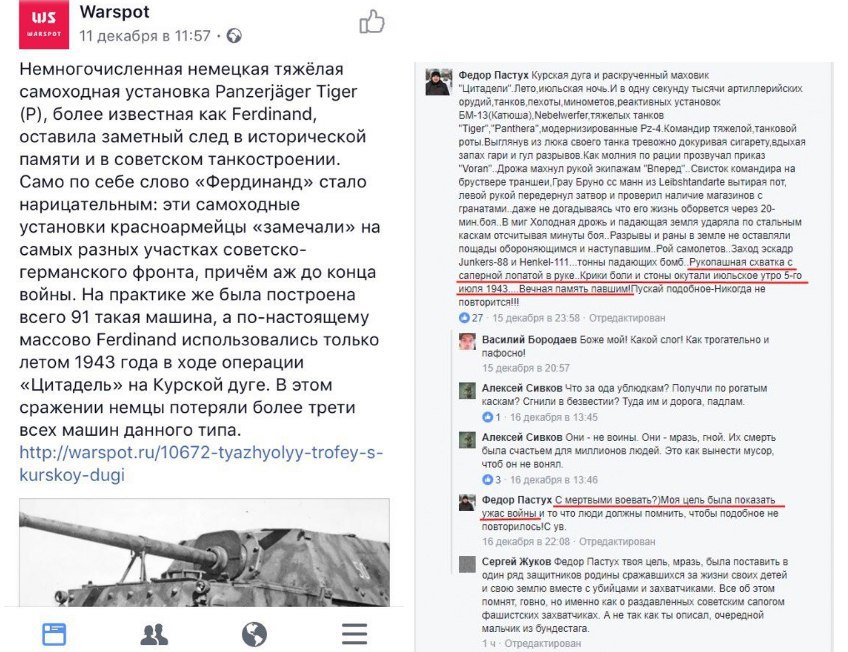Click the Warspot page name
848x652 pixels.
115,12
